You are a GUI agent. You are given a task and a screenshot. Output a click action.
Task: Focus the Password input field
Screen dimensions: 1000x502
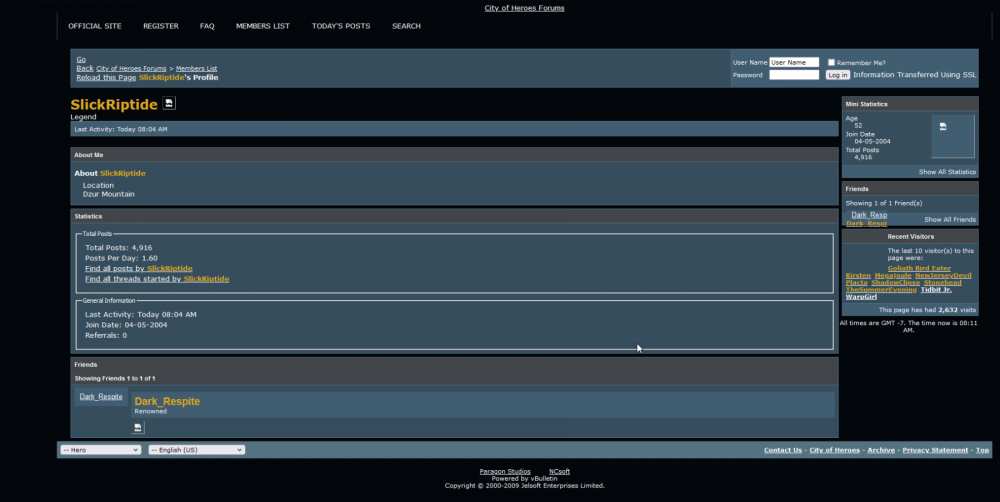click(794, 75)
